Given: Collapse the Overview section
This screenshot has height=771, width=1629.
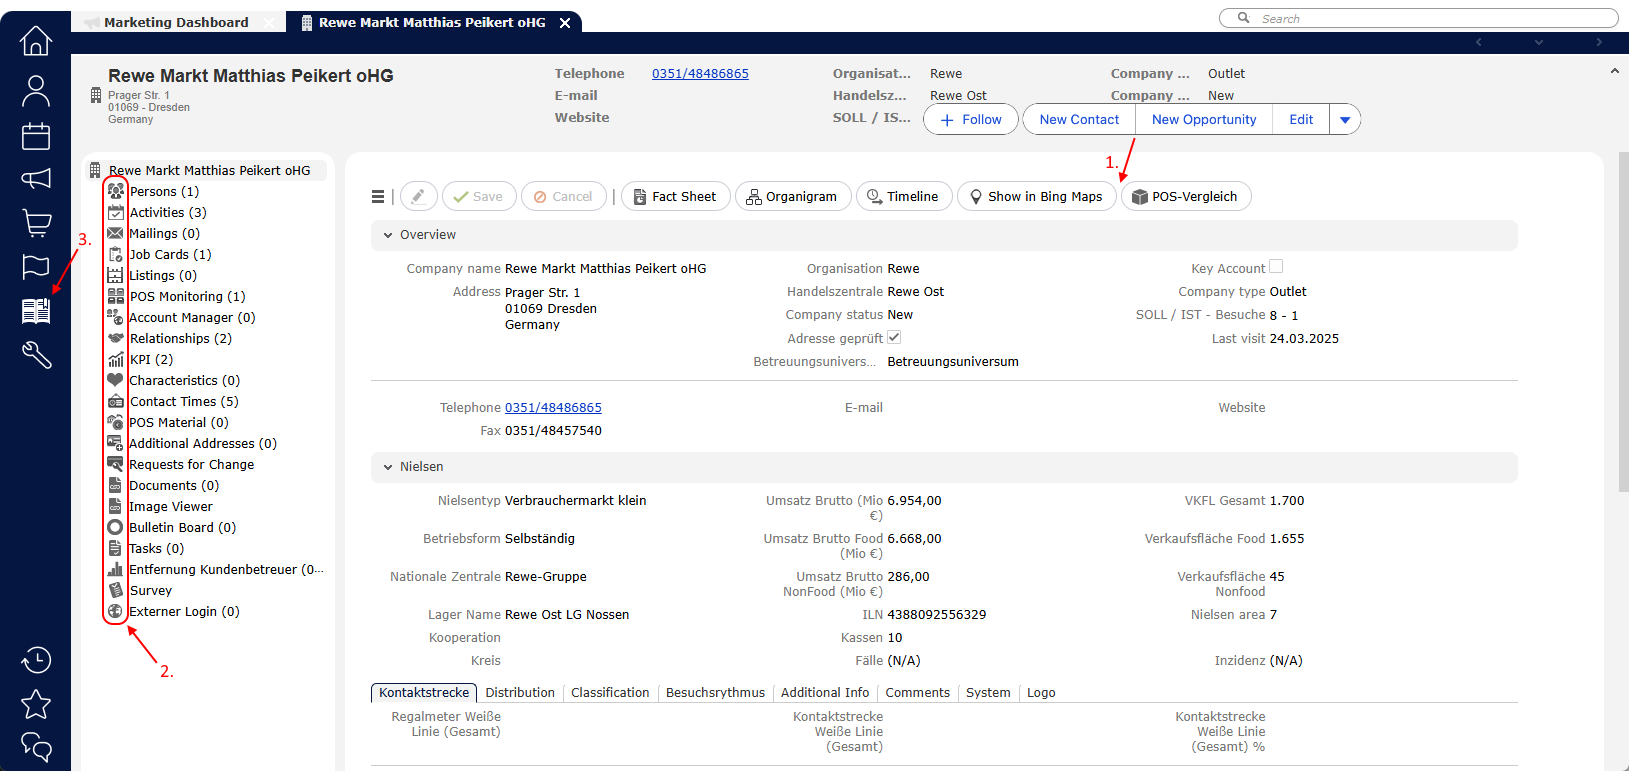Looking at the screenshot, I should 388,235.
